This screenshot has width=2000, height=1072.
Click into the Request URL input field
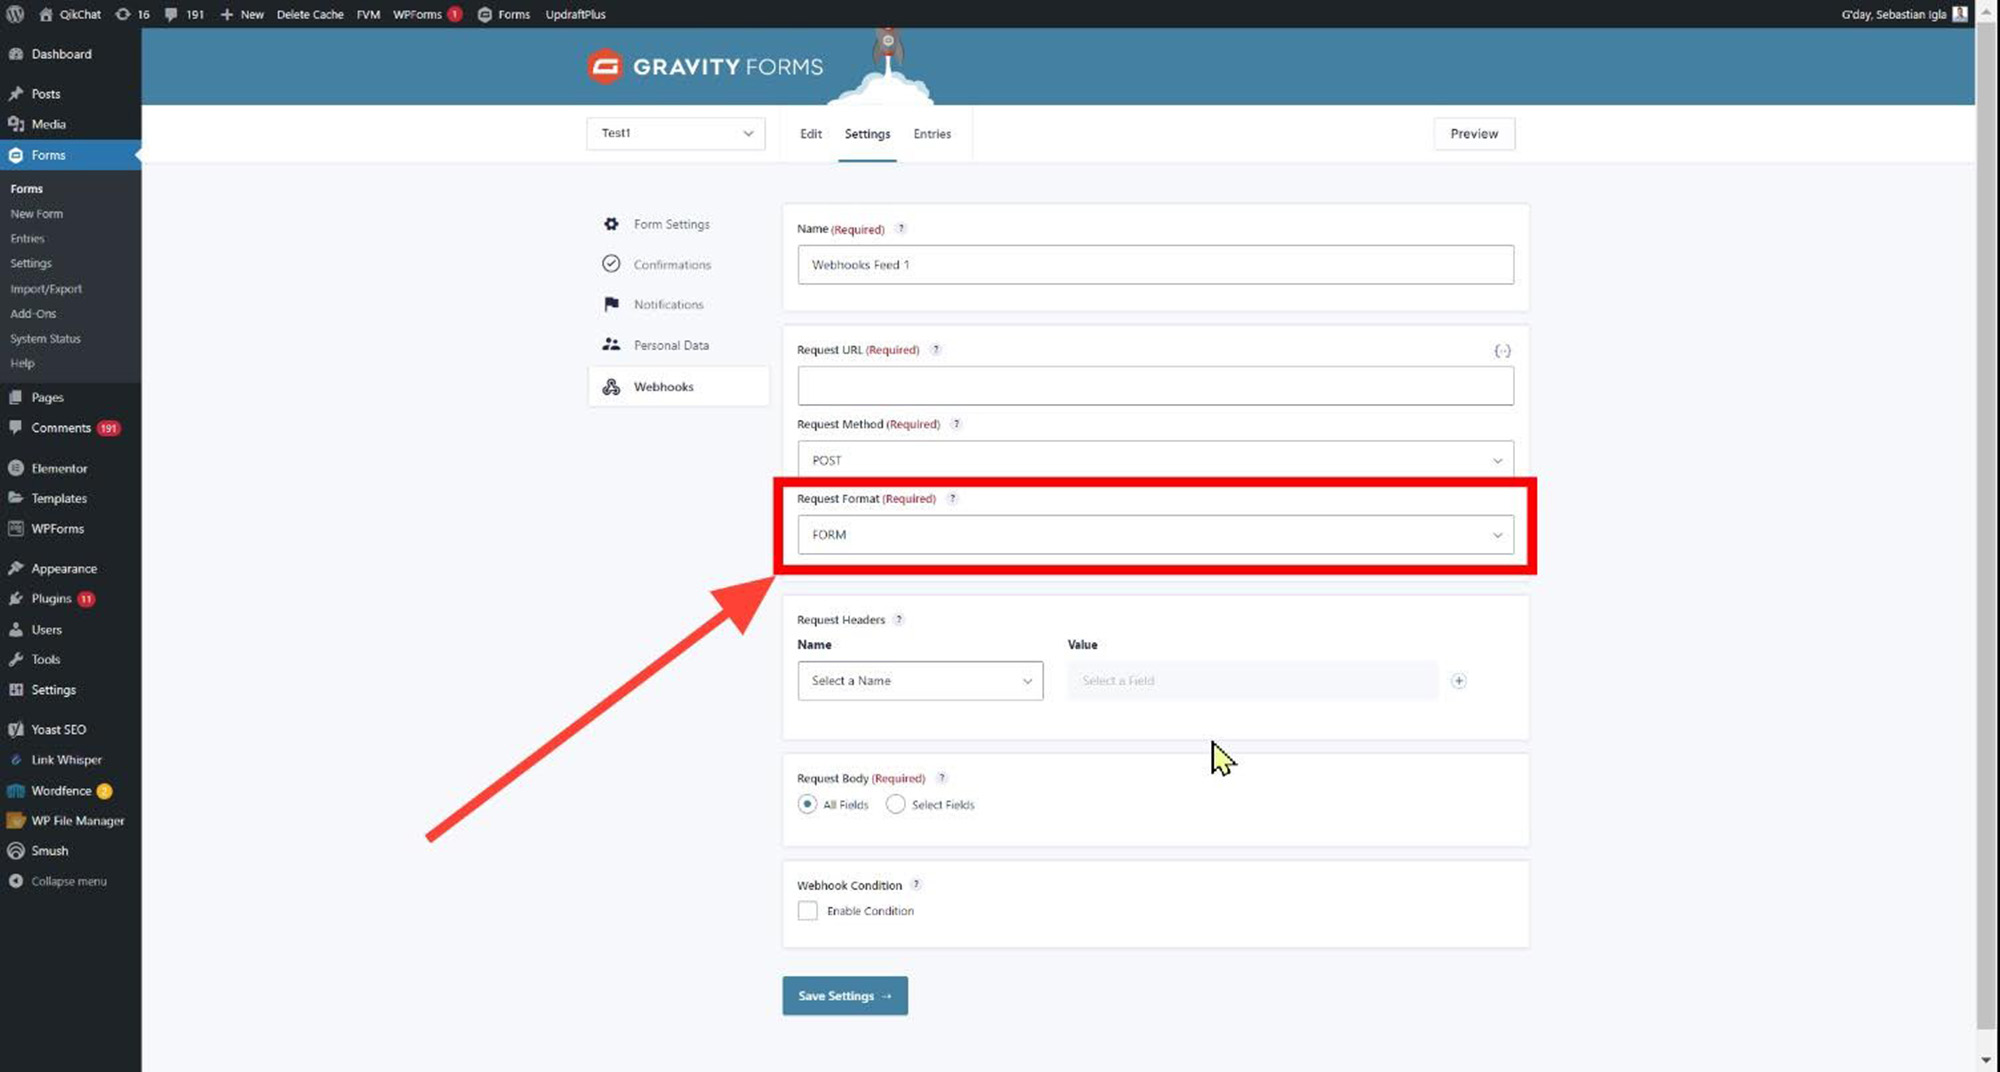tap(1155, 386)
